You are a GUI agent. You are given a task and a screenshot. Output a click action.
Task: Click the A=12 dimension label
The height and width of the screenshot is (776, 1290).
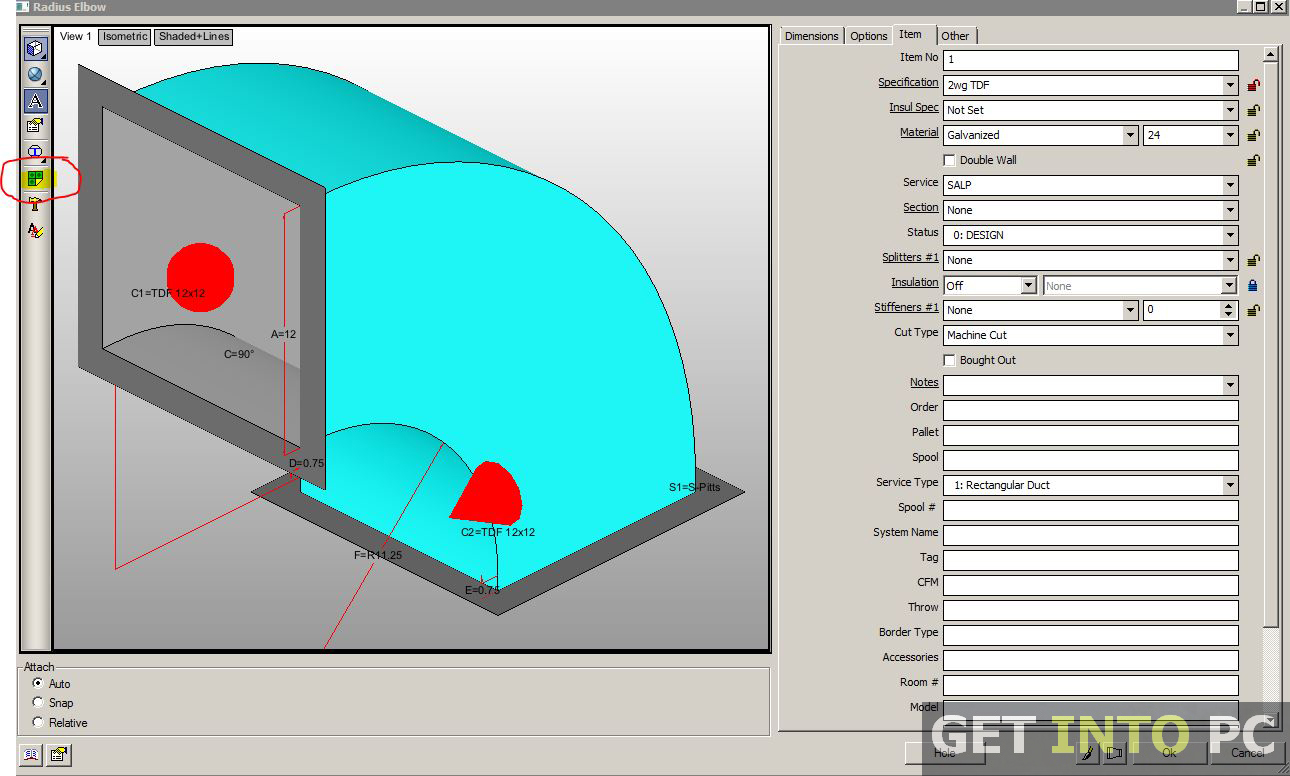(x=284, y=334)
